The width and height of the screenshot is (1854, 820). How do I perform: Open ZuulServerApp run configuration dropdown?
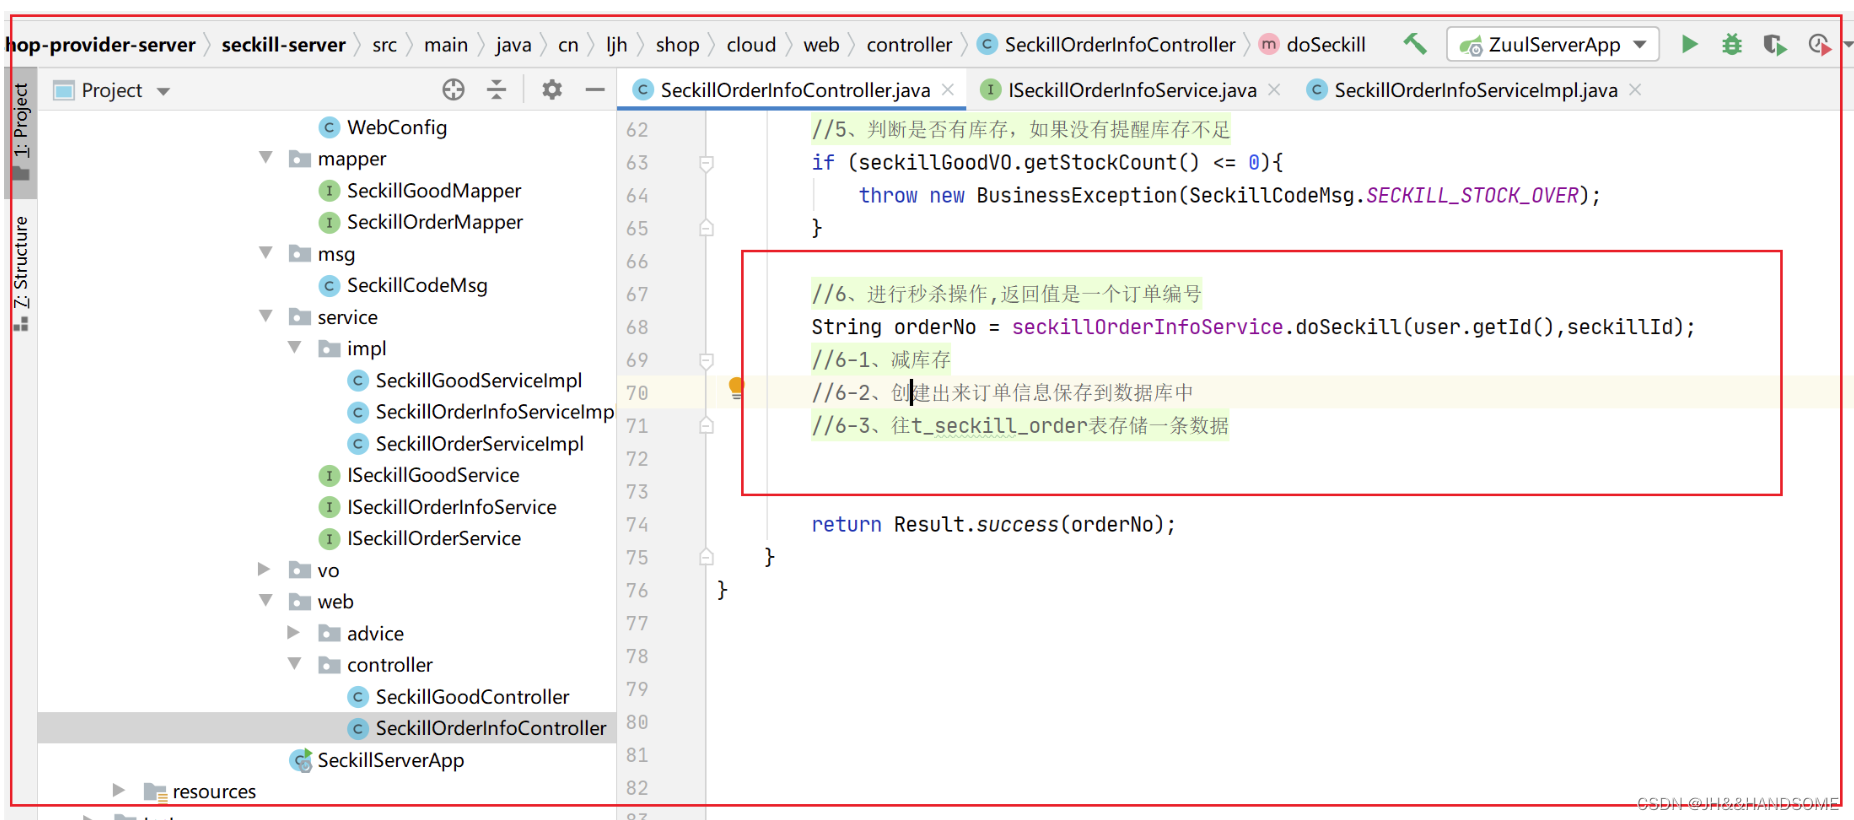click(1553, 44)
